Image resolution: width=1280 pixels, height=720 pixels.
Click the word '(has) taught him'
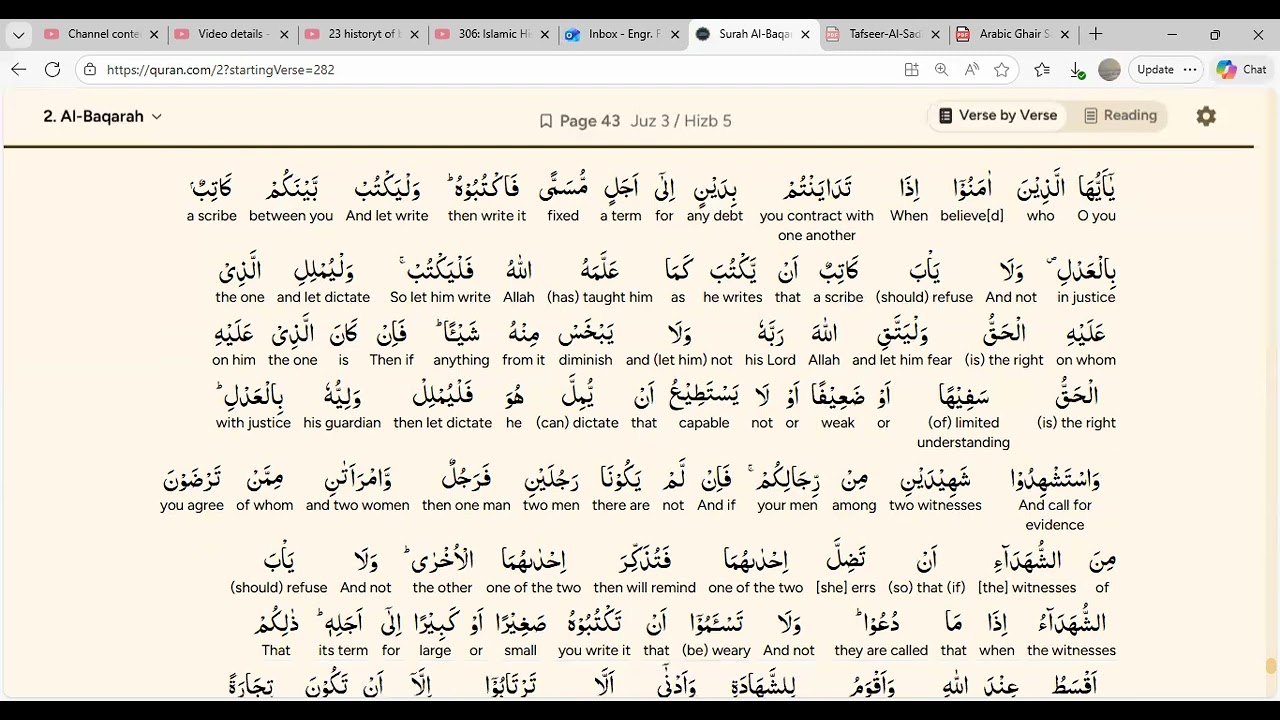(599, 298)
